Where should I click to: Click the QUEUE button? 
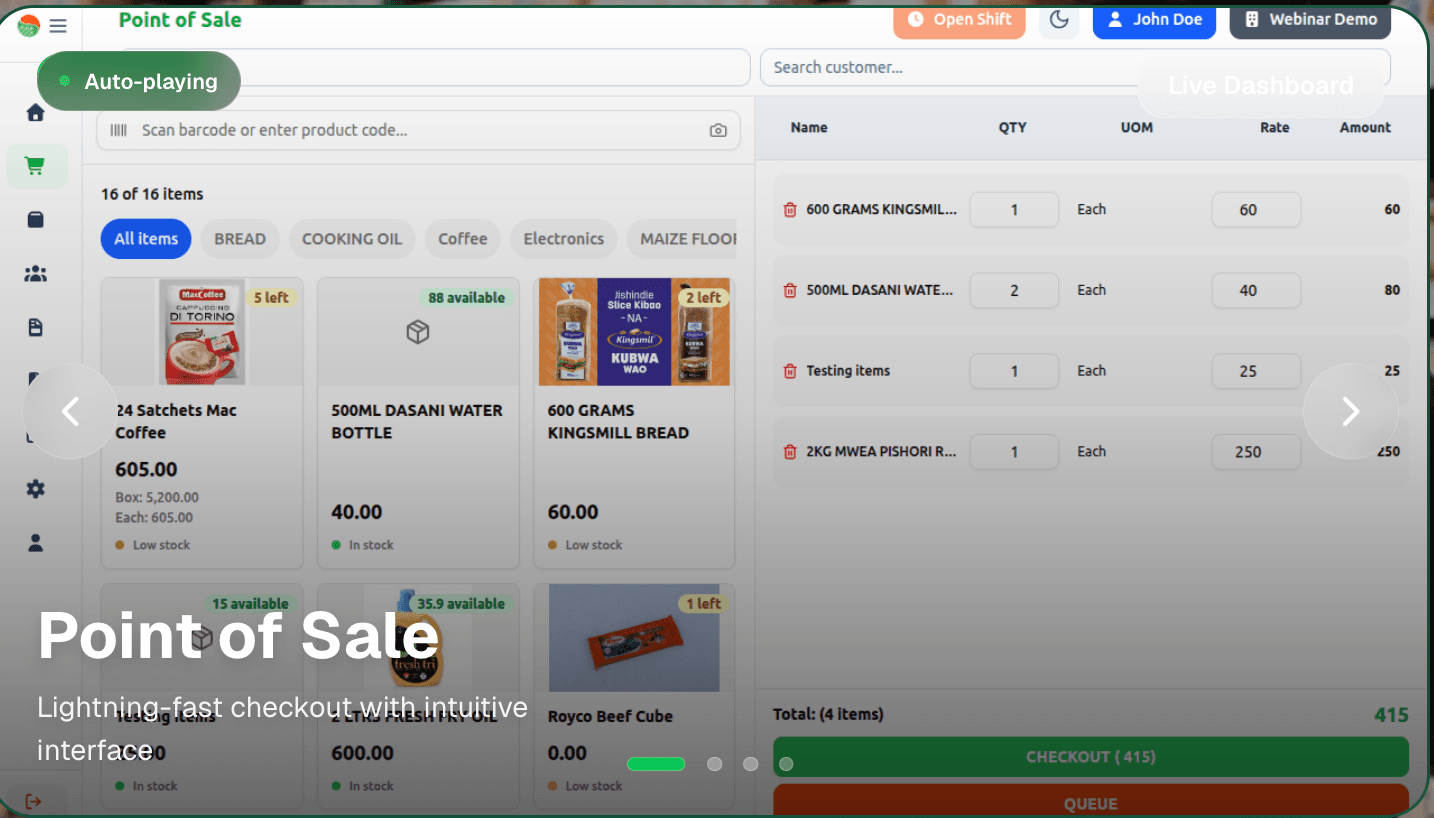(x=1091, y=801)
